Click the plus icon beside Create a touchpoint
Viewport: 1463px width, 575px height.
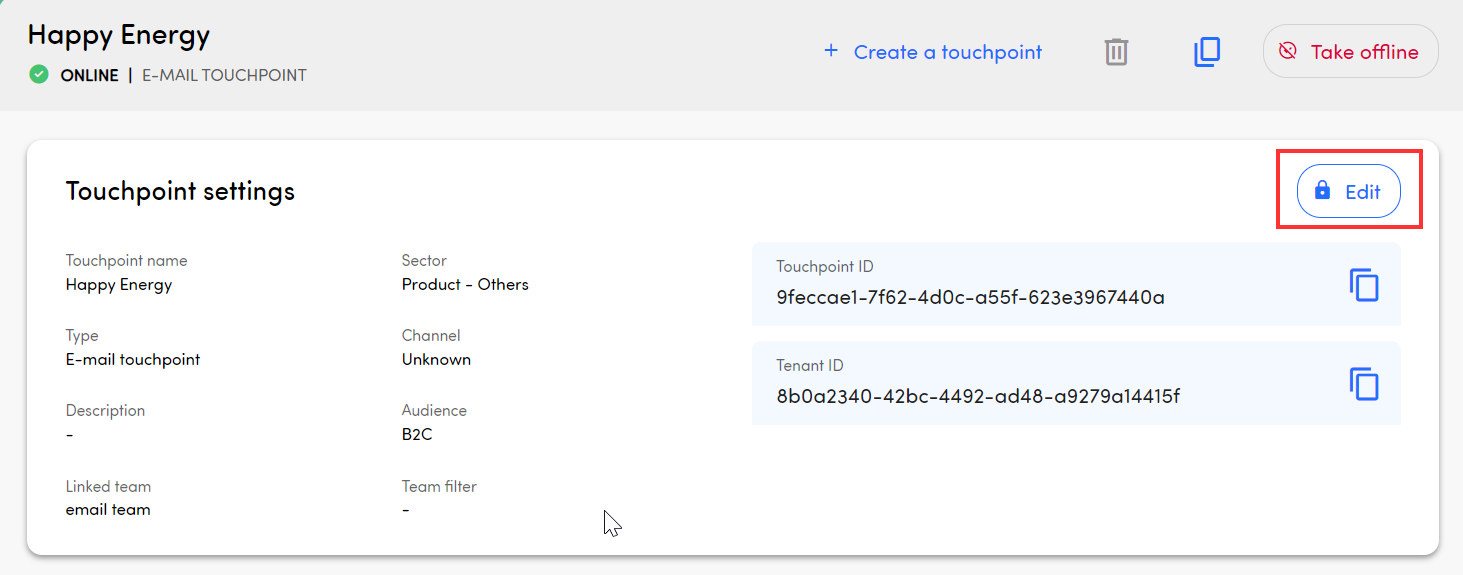point(830,51)
